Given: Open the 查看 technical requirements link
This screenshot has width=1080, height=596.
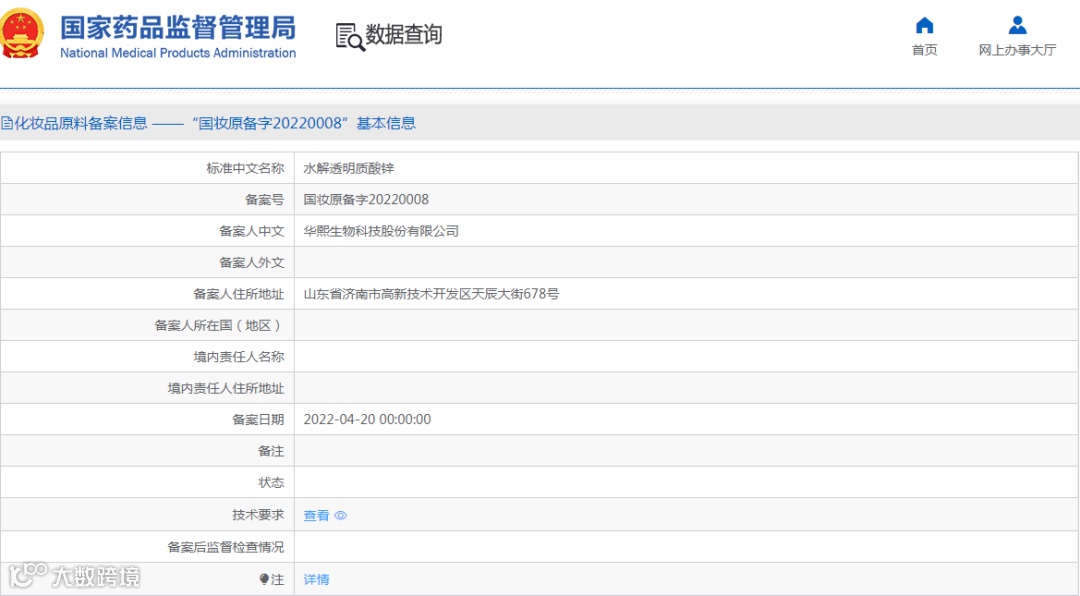Looking at the screenshot, I should 316,515.
